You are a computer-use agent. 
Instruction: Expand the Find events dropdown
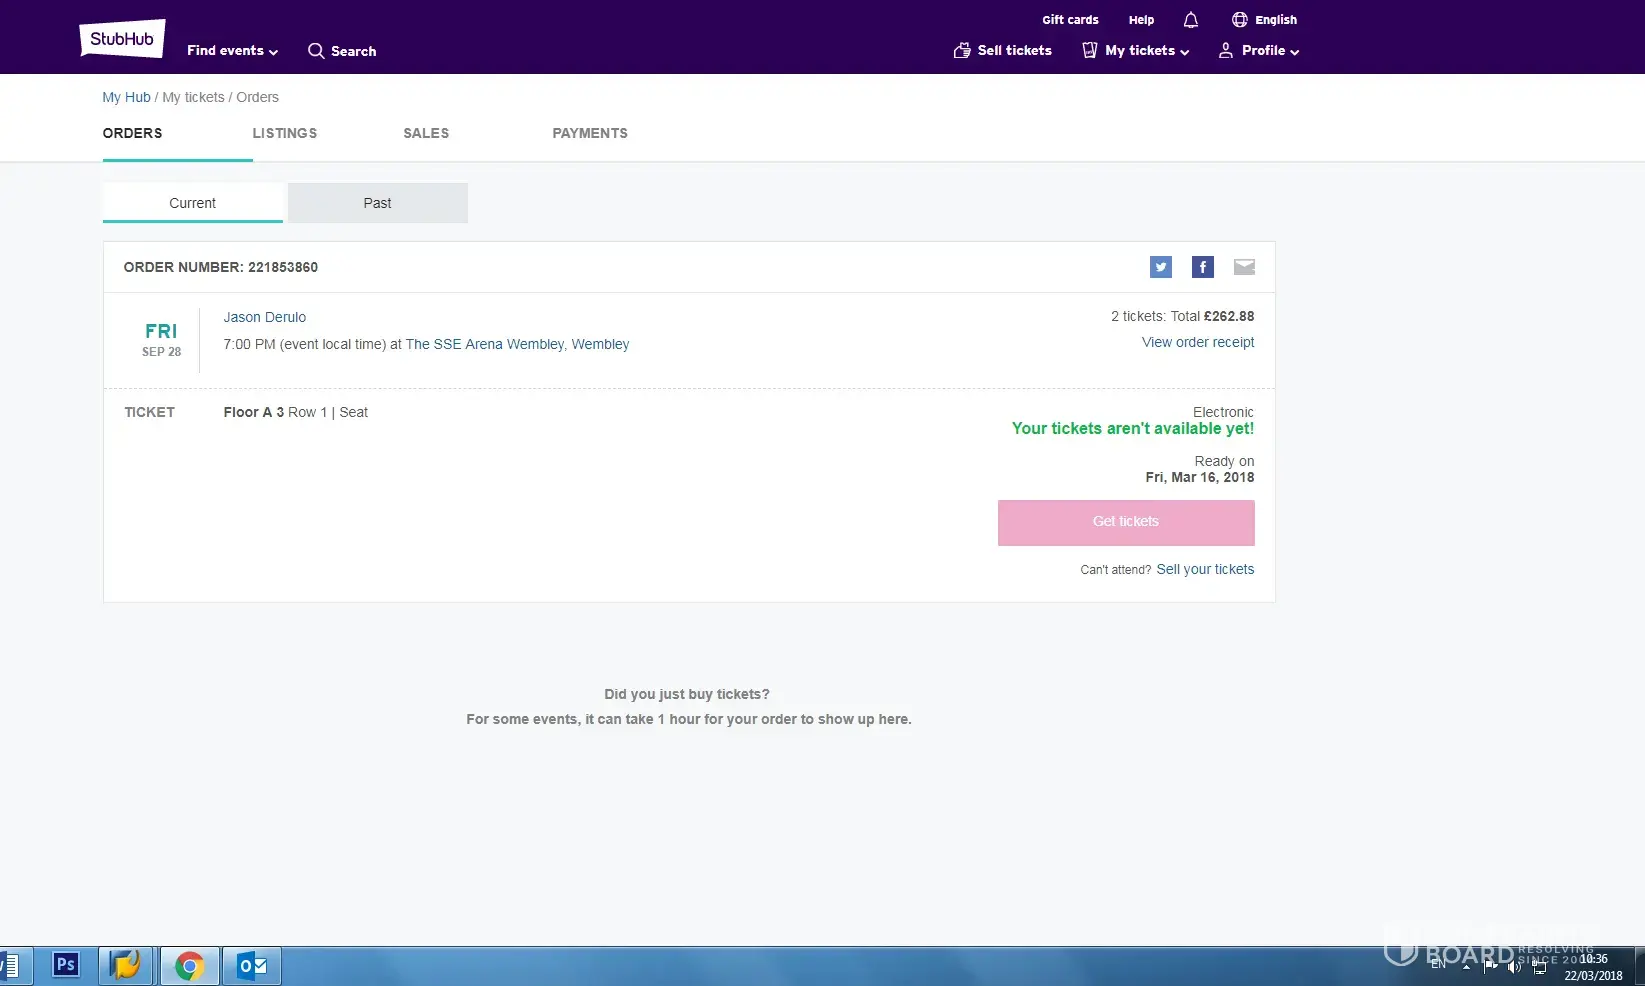(x=232, y=51)
